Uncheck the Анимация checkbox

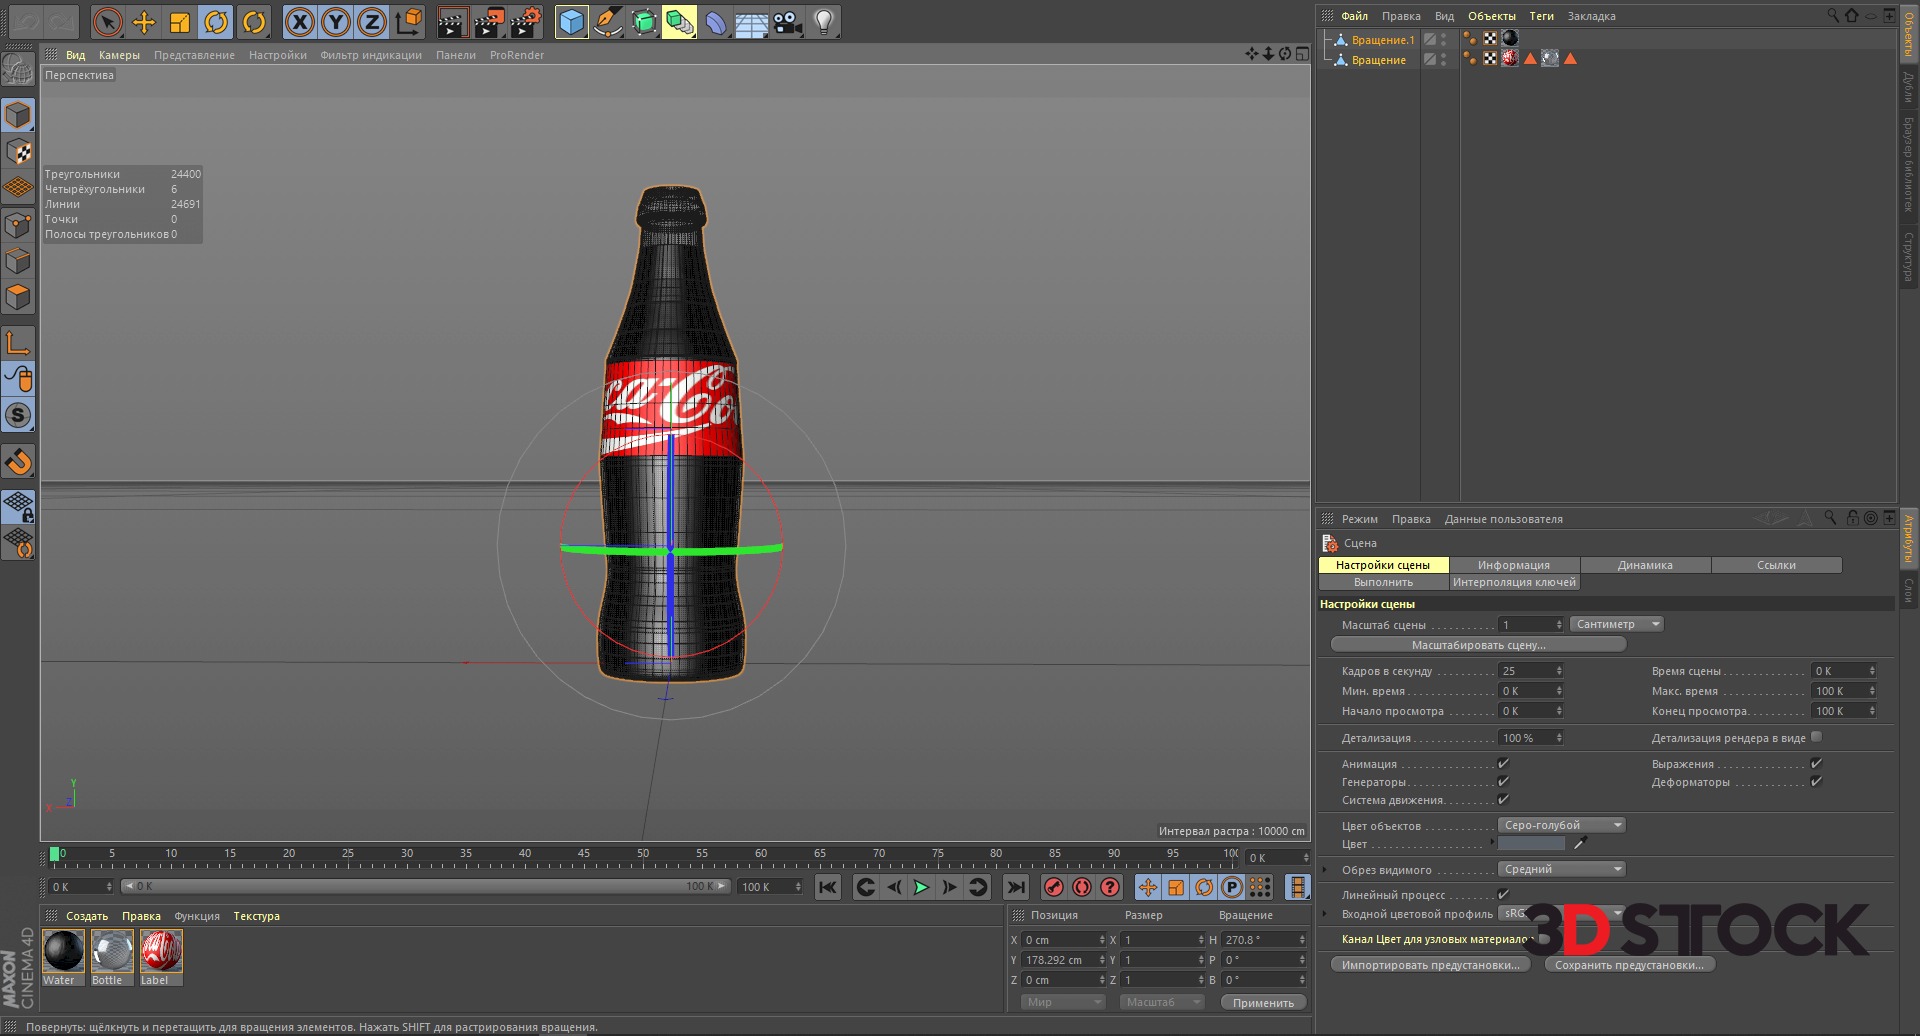[x=1503, y=764]
